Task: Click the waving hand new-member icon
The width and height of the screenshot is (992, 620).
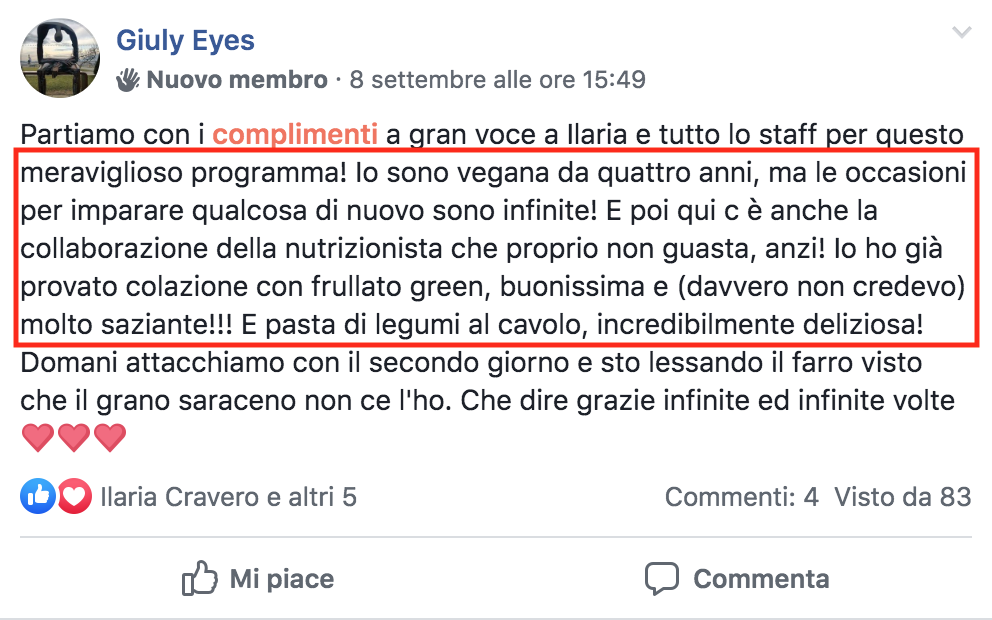Action: pos(129,80)
